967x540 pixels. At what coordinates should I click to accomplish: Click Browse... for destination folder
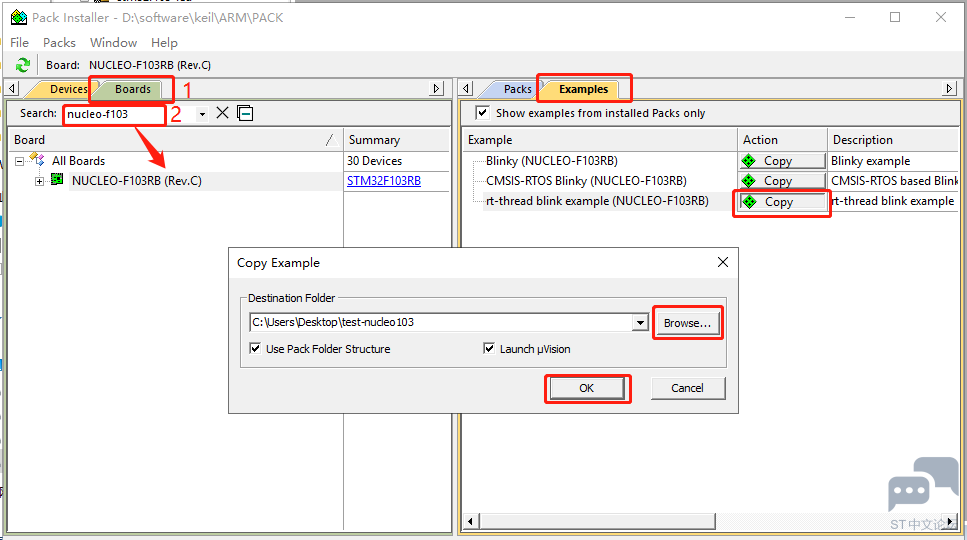pos(687,323)
